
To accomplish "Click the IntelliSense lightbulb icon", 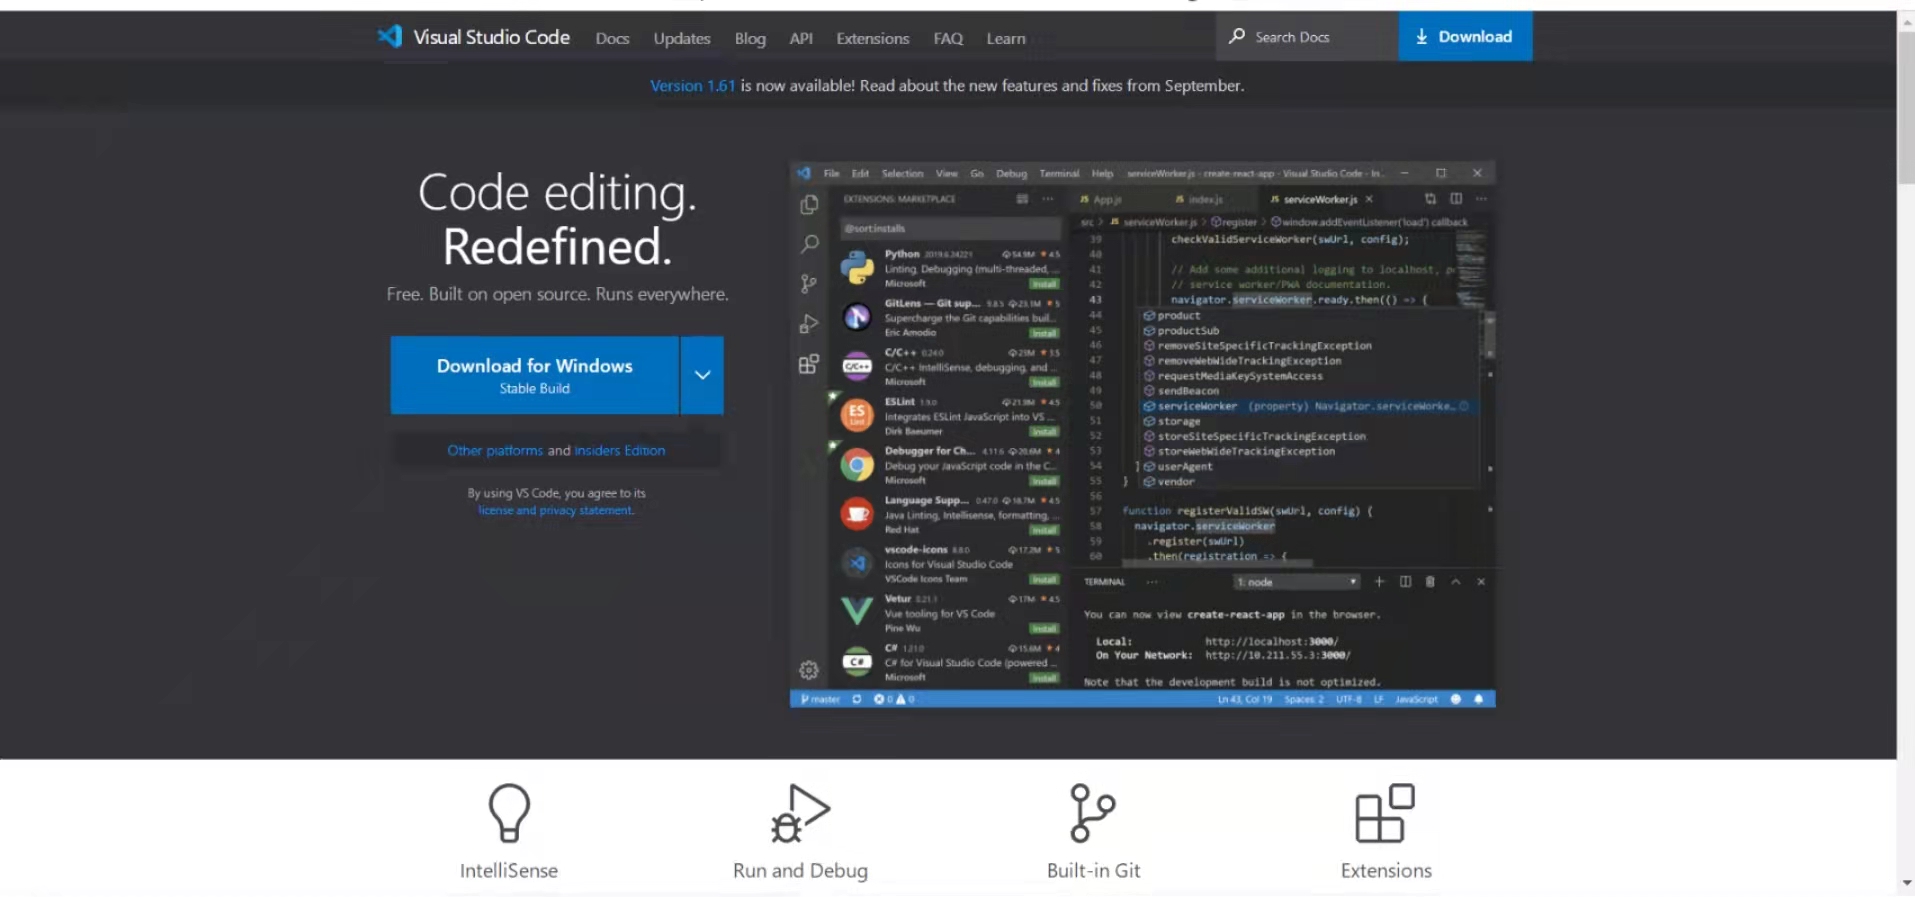I will 509,812.
